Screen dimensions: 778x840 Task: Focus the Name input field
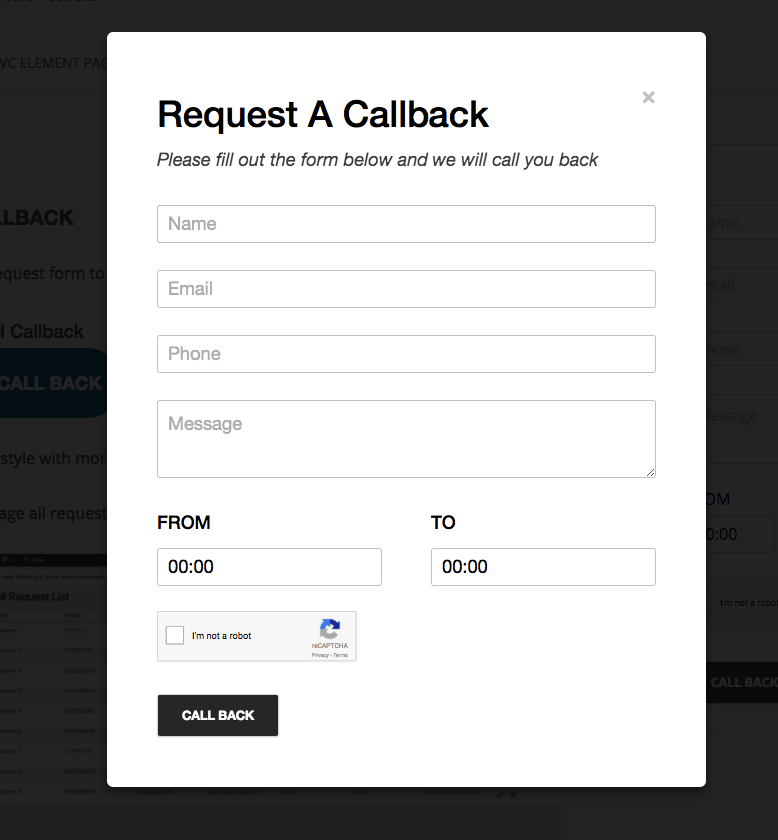(x=406, y=224)
